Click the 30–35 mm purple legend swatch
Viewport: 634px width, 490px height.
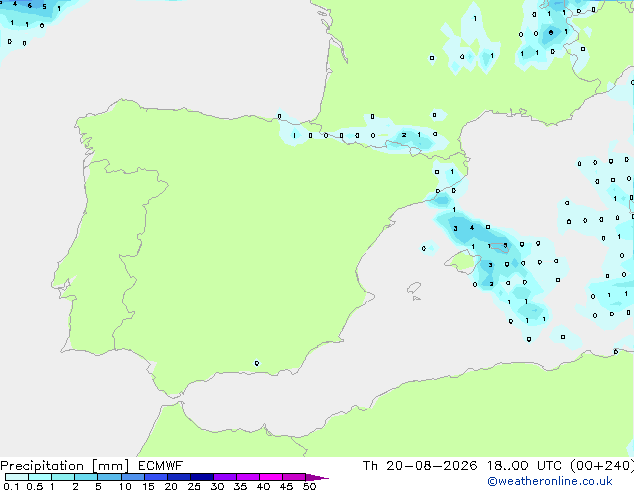[x=224, y=477]
